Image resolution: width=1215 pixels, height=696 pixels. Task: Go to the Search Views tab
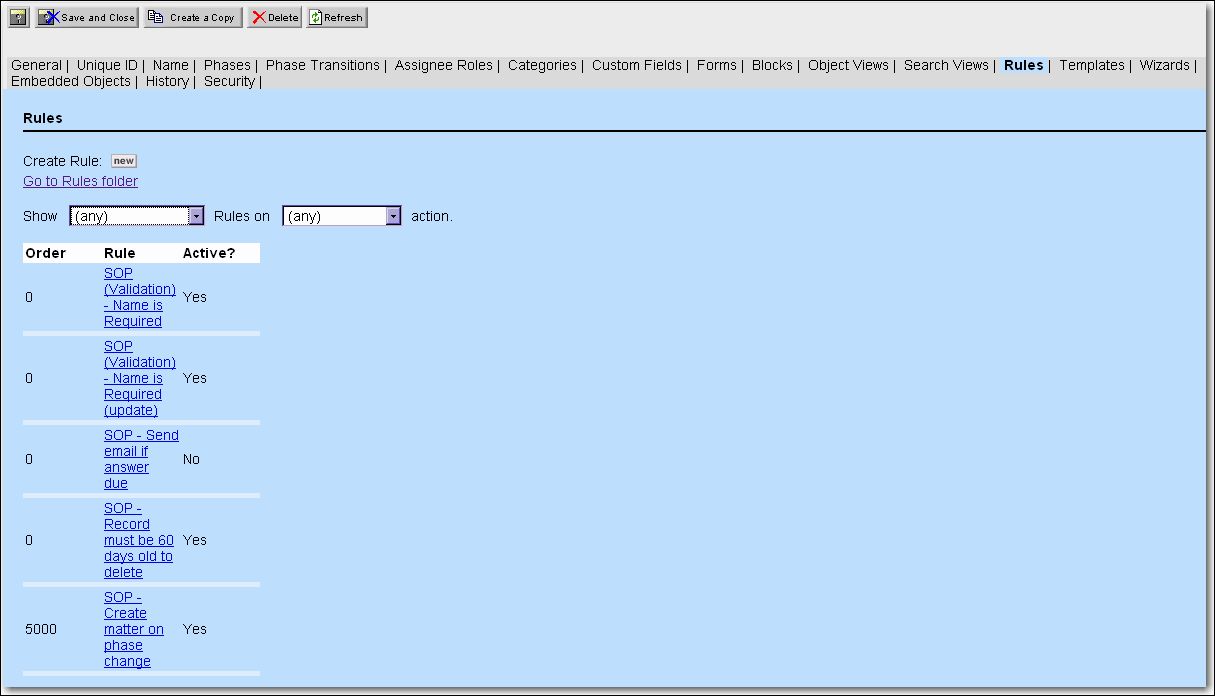[946, 65]
